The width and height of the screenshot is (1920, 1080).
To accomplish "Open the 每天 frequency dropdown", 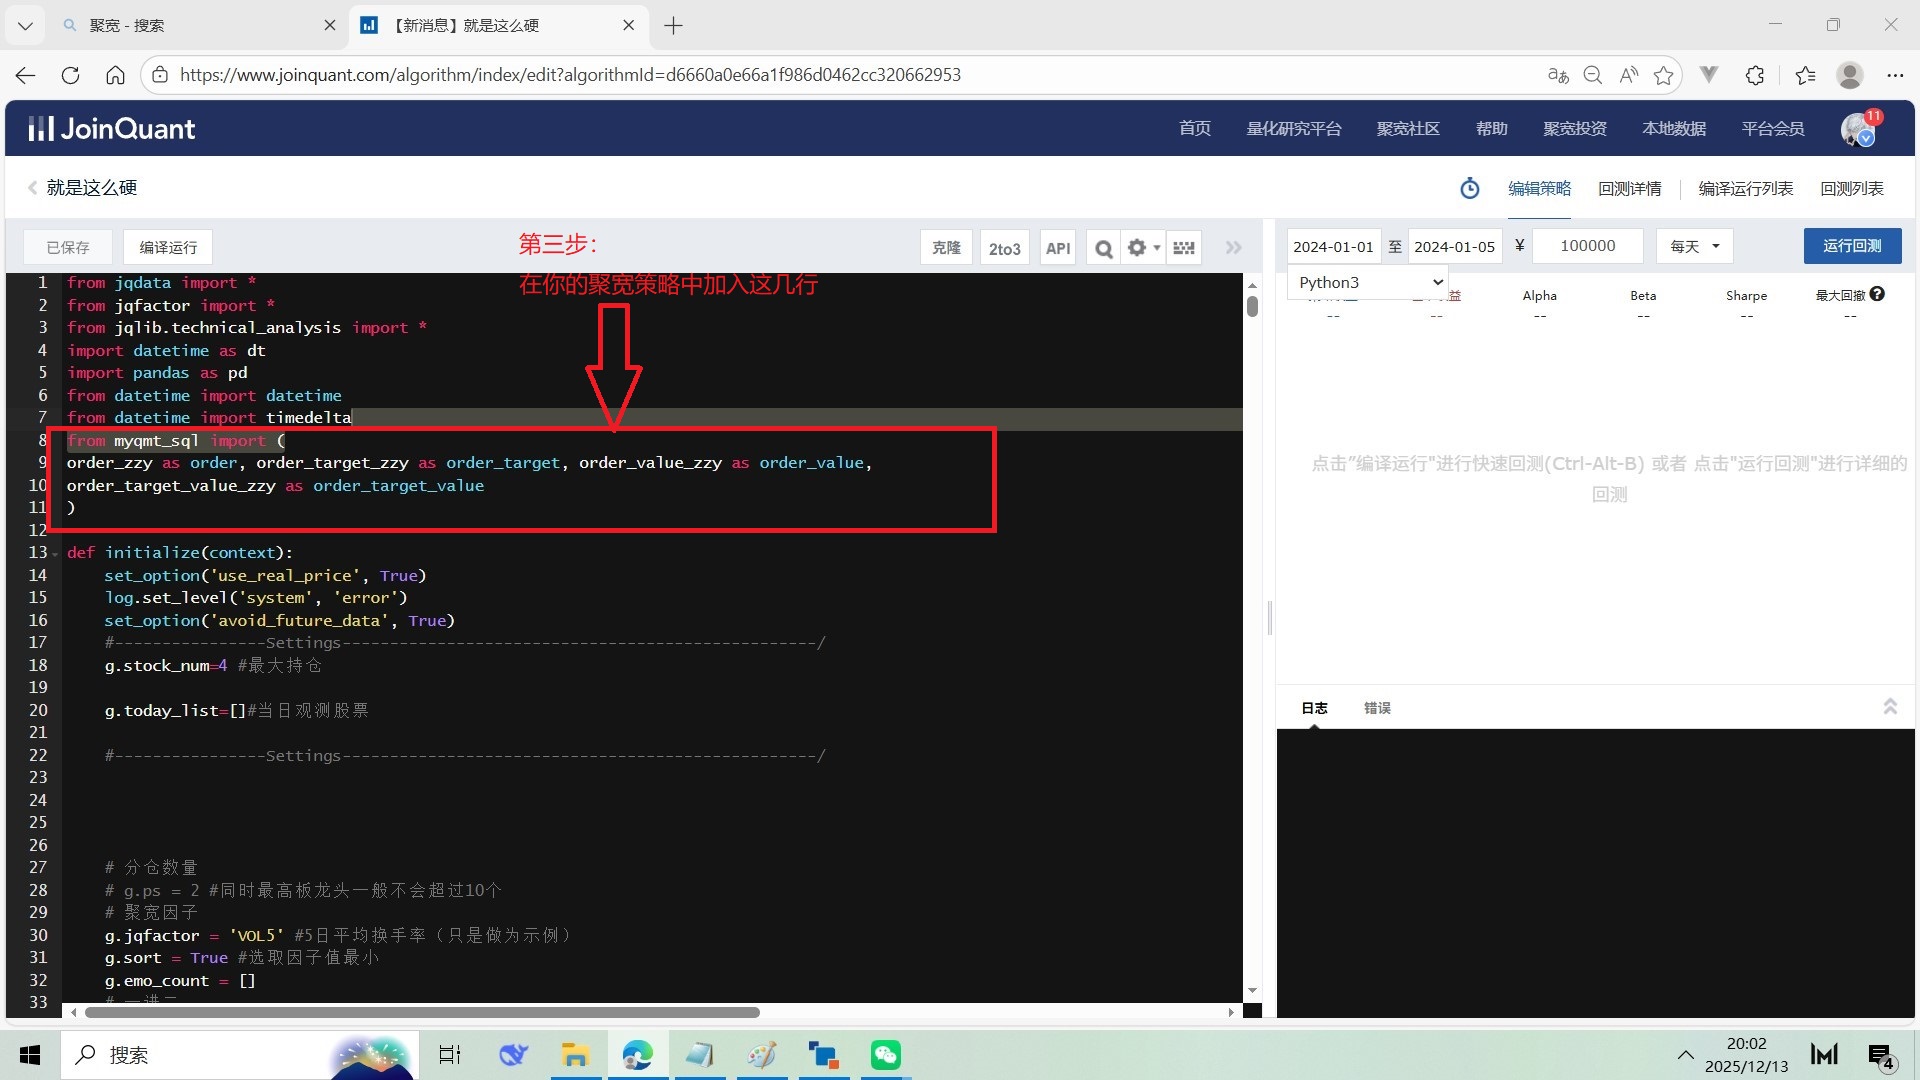I will point(1694,246).
